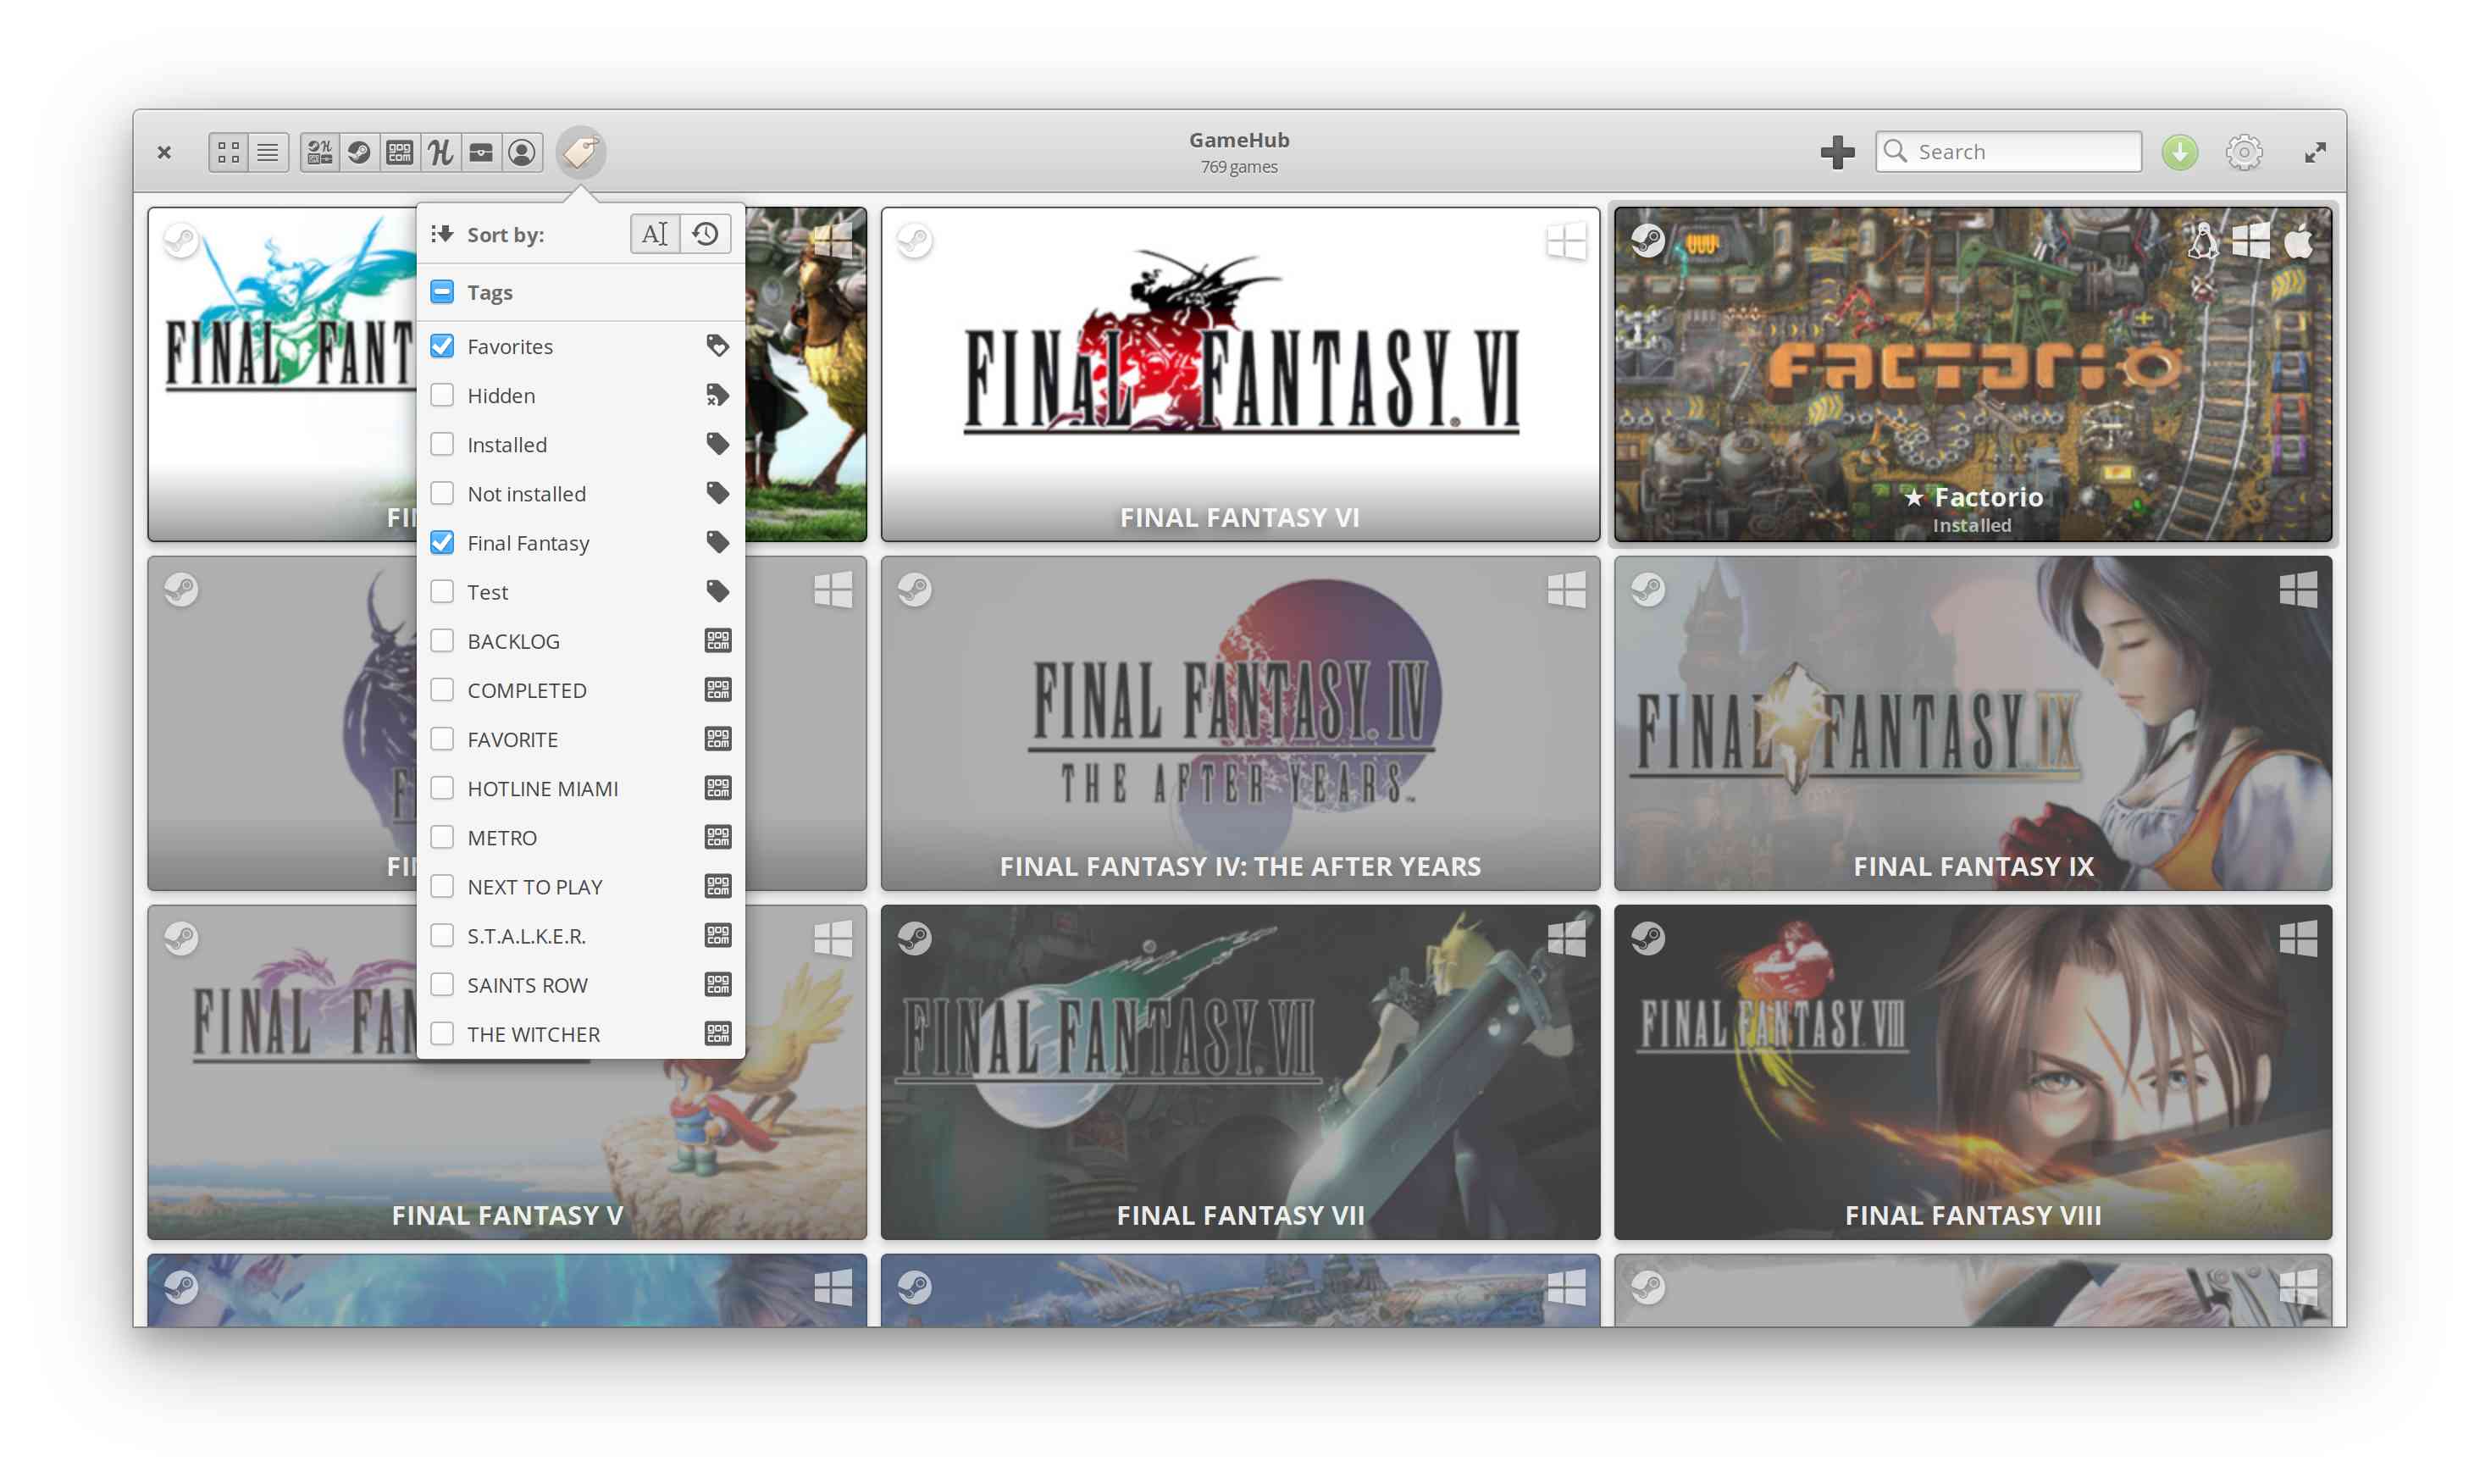This screenshot has height=1484, width=2480.
Task: Open GameHub settings gear
Action: click(x=2245, y=152)
